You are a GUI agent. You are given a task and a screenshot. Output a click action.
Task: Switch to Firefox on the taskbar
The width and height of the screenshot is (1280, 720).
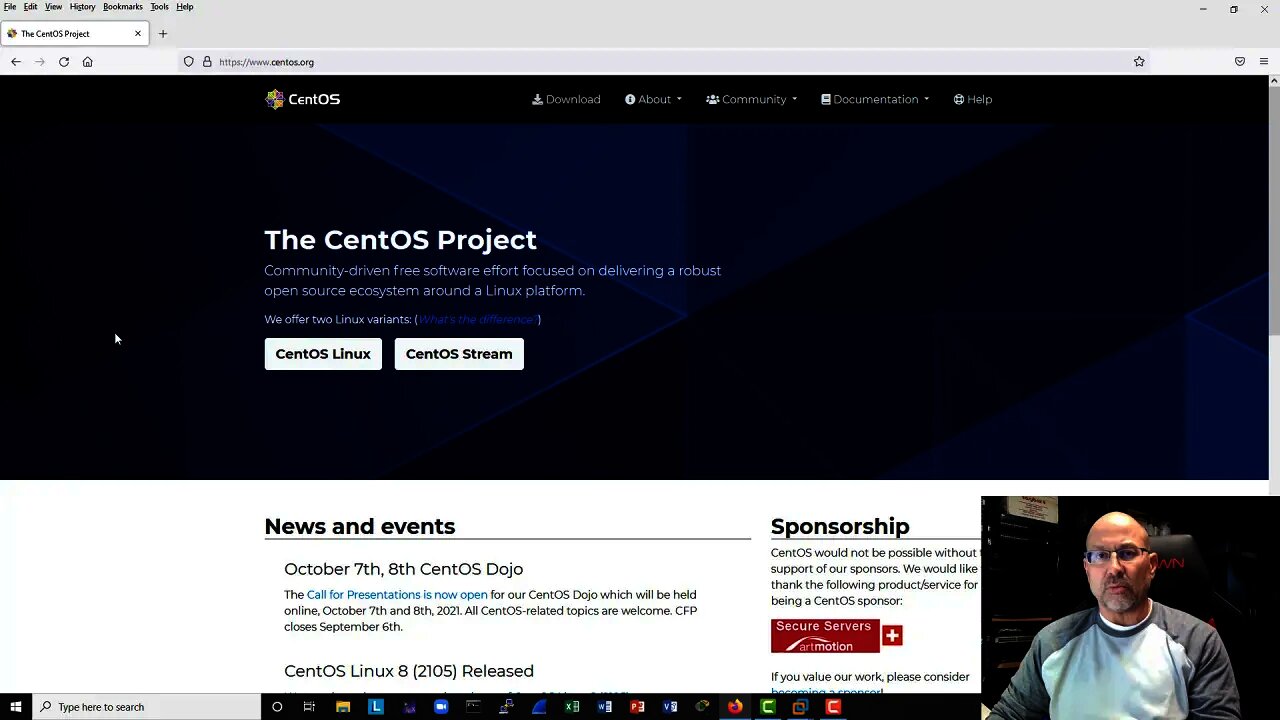pos(735,707)
